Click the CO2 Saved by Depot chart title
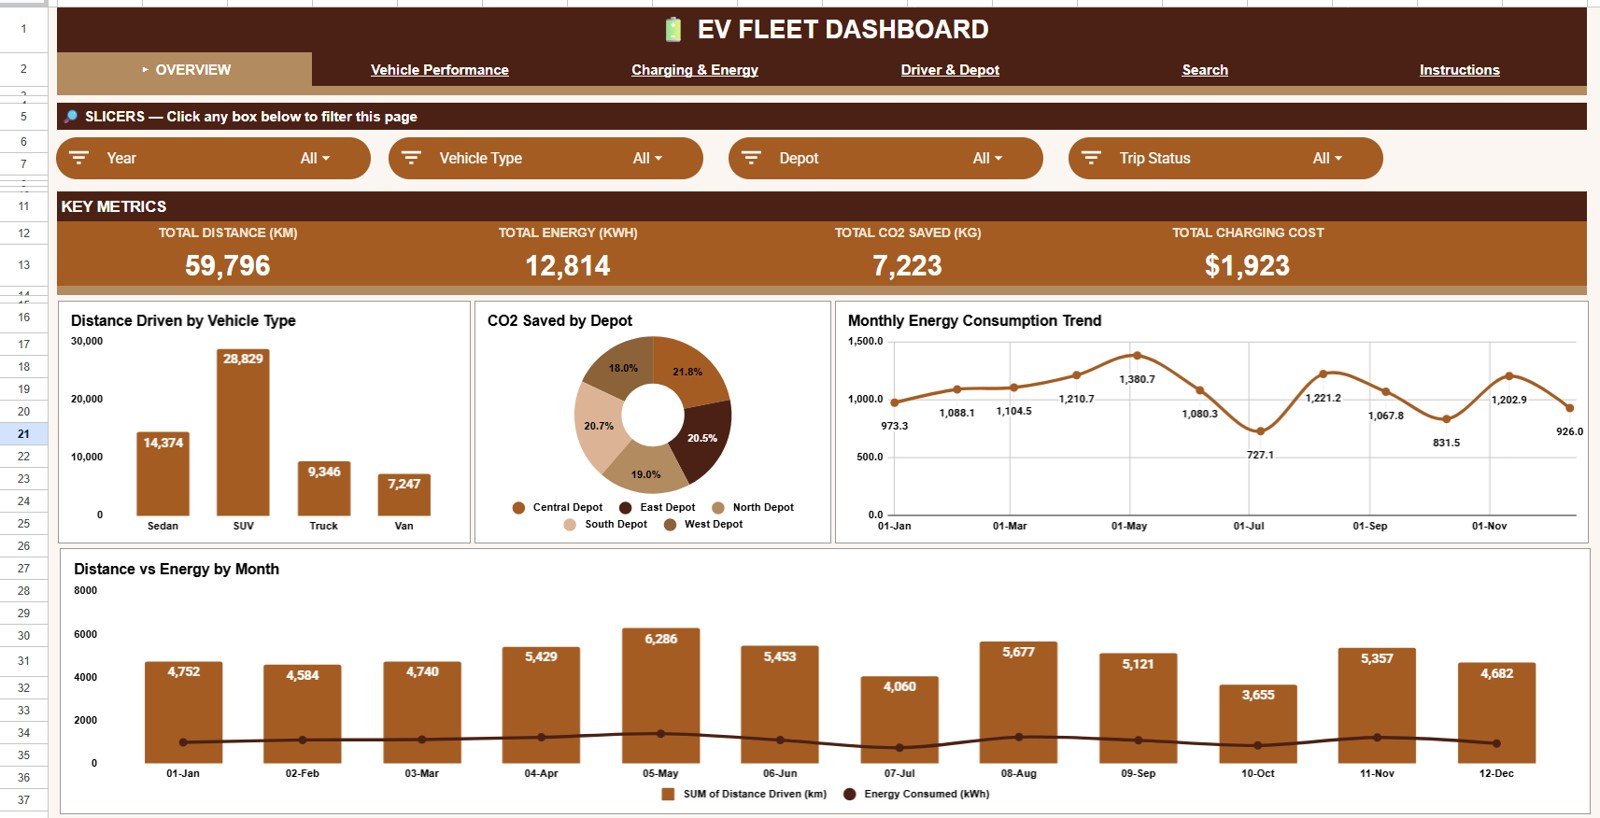The height and width of the screenshot is (818, 1600). tap(560, 321)
